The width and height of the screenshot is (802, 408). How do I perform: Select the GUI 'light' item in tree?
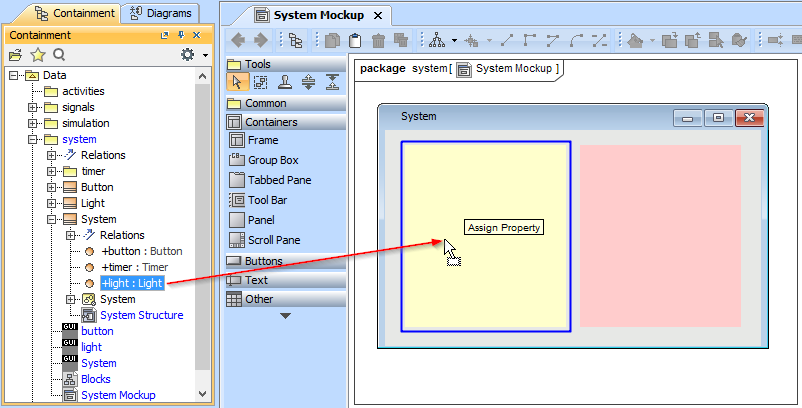[x=92, y=347]
